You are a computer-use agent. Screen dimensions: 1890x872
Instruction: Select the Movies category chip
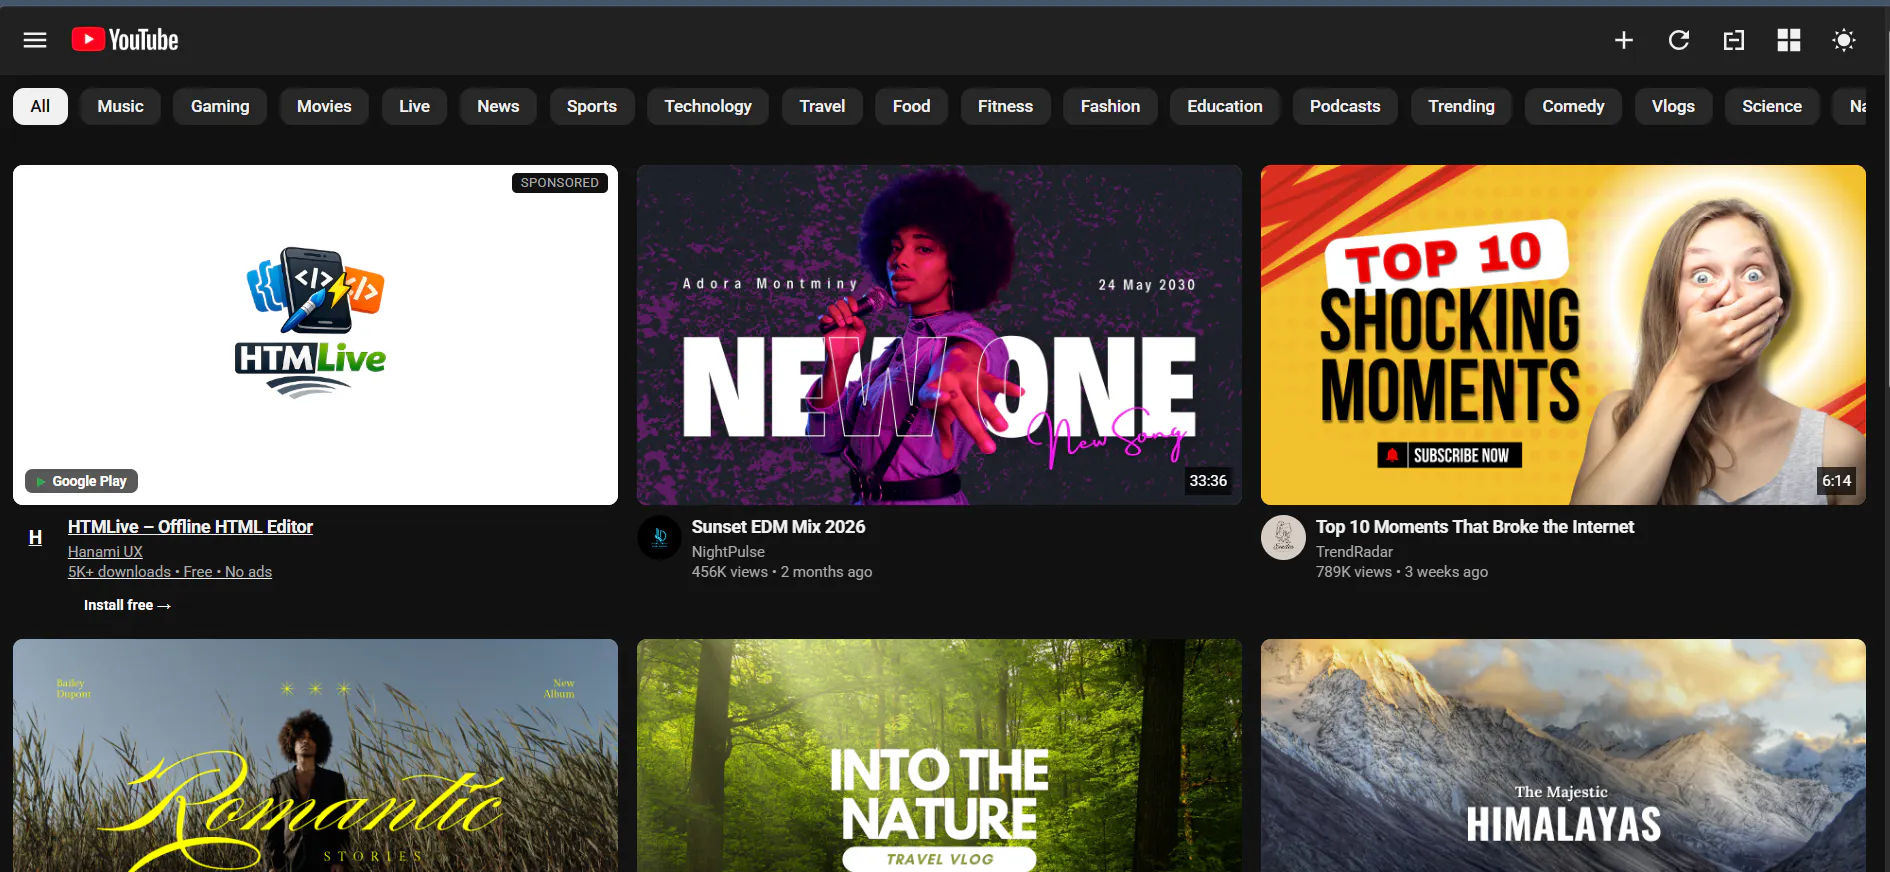click(x=324, y=106)
